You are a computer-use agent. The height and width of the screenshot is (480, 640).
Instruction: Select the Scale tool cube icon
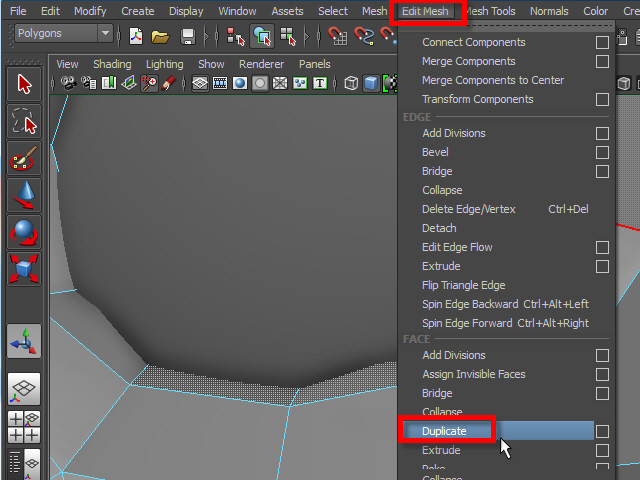tap(24, 269)
